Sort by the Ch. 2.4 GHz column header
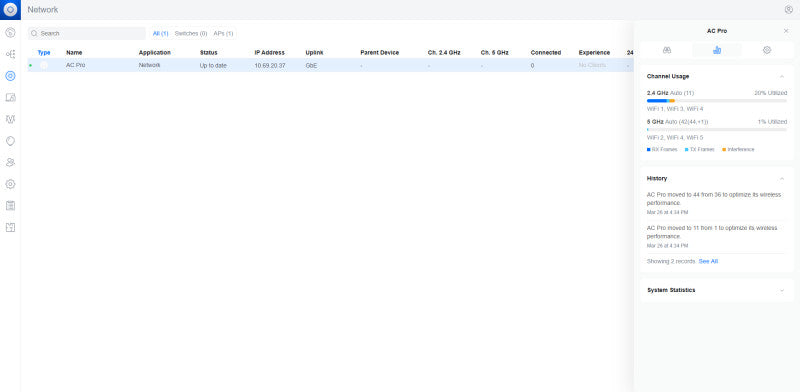 pyautogui.click(x=444, y=53)
